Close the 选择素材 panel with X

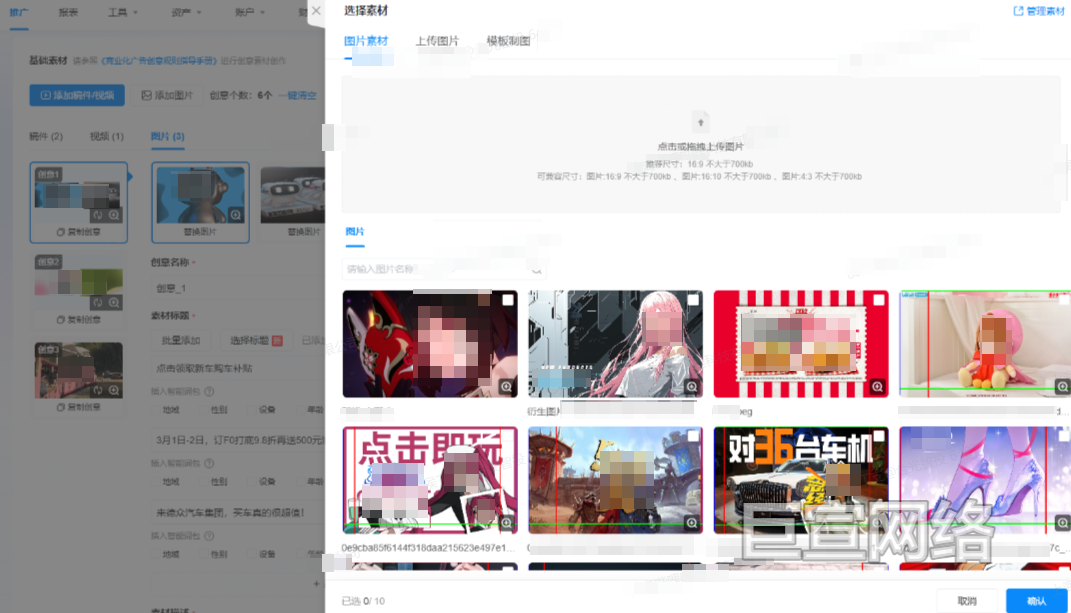click(316, 11)
